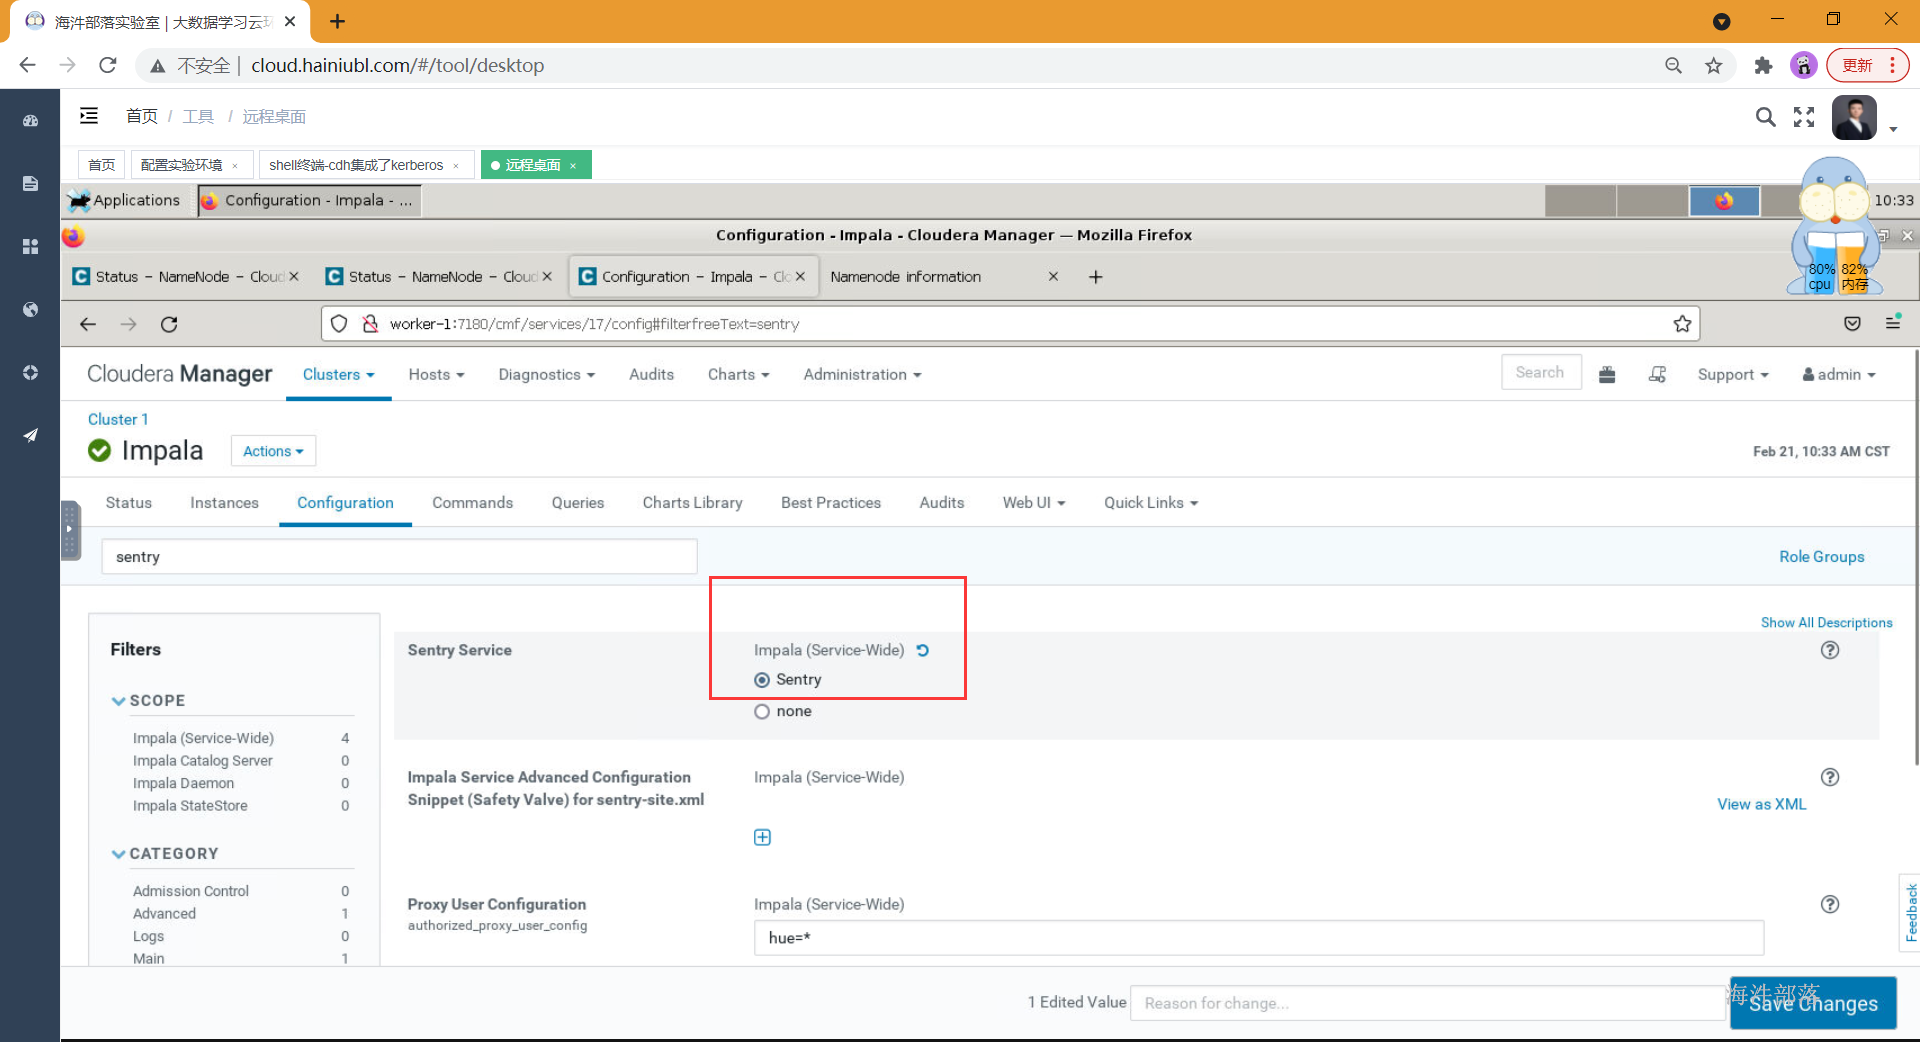Open the Hosts menu

436,374
